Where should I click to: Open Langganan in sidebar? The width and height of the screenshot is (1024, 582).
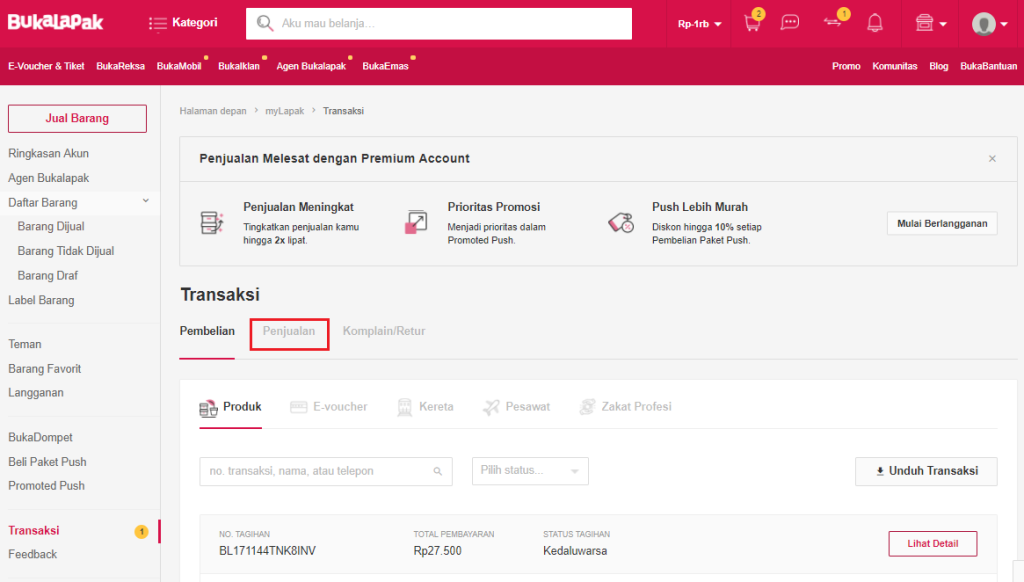(x=36, y=393)
